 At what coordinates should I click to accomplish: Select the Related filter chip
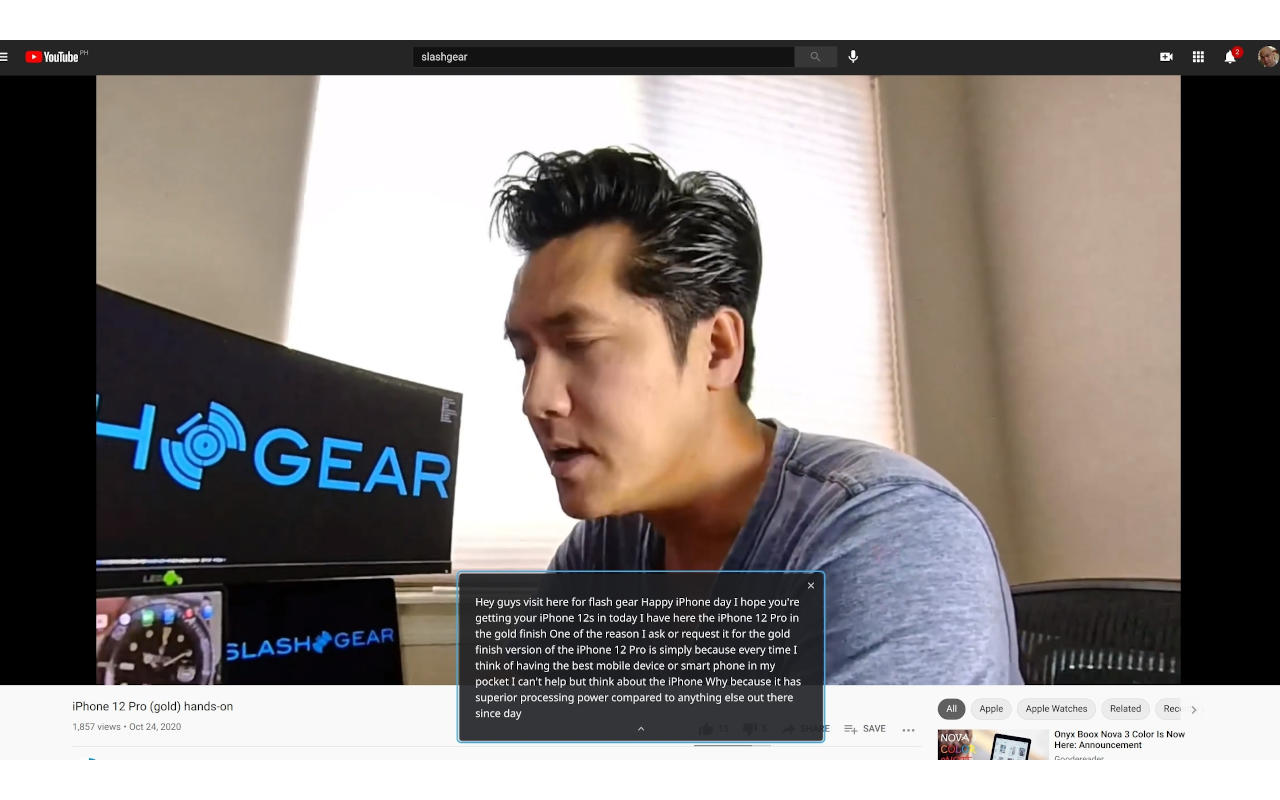tap(1125, 709)
